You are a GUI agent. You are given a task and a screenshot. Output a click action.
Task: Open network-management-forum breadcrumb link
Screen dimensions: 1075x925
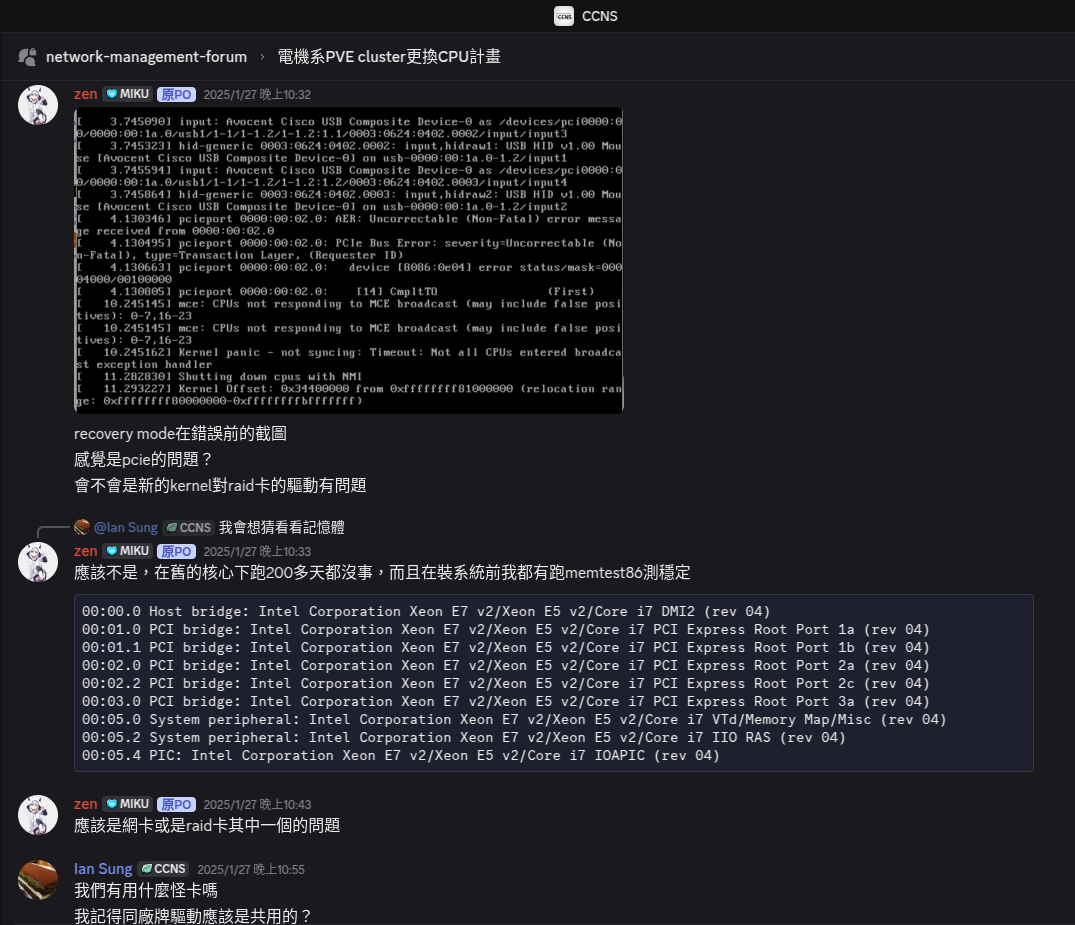[x=146, y=56]
